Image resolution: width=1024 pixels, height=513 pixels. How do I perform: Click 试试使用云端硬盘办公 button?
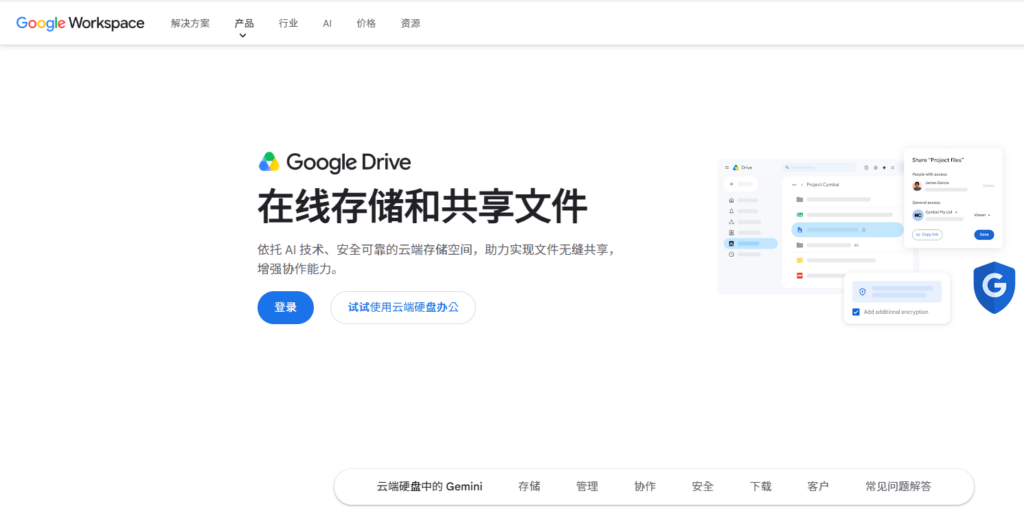pos(403,307)
